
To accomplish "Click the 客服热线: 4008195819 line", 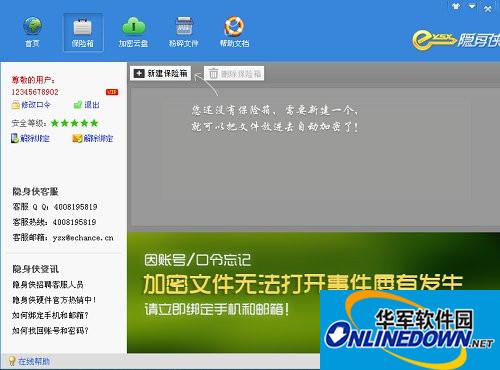I will click(54, 222).
